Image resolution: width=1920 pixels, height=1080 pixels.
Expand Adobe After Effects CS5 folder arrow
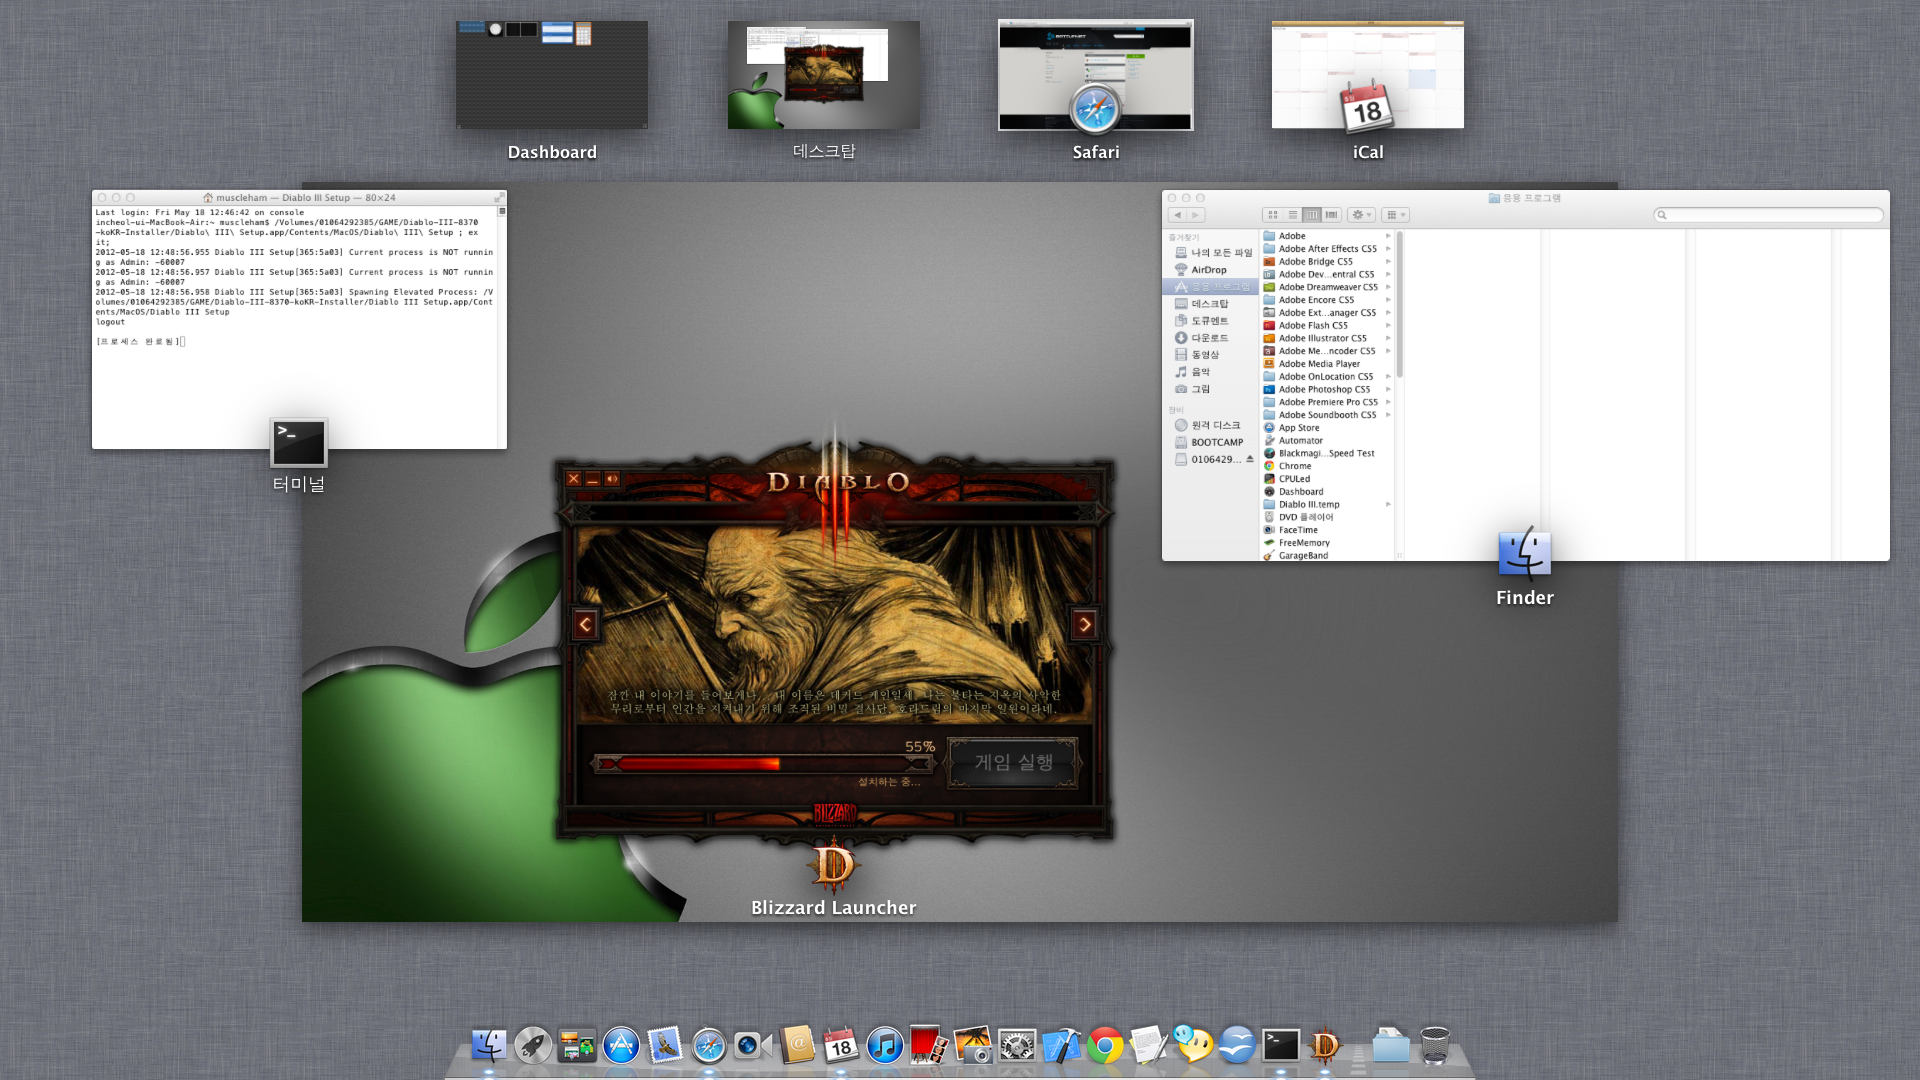tap(1388, 249)
